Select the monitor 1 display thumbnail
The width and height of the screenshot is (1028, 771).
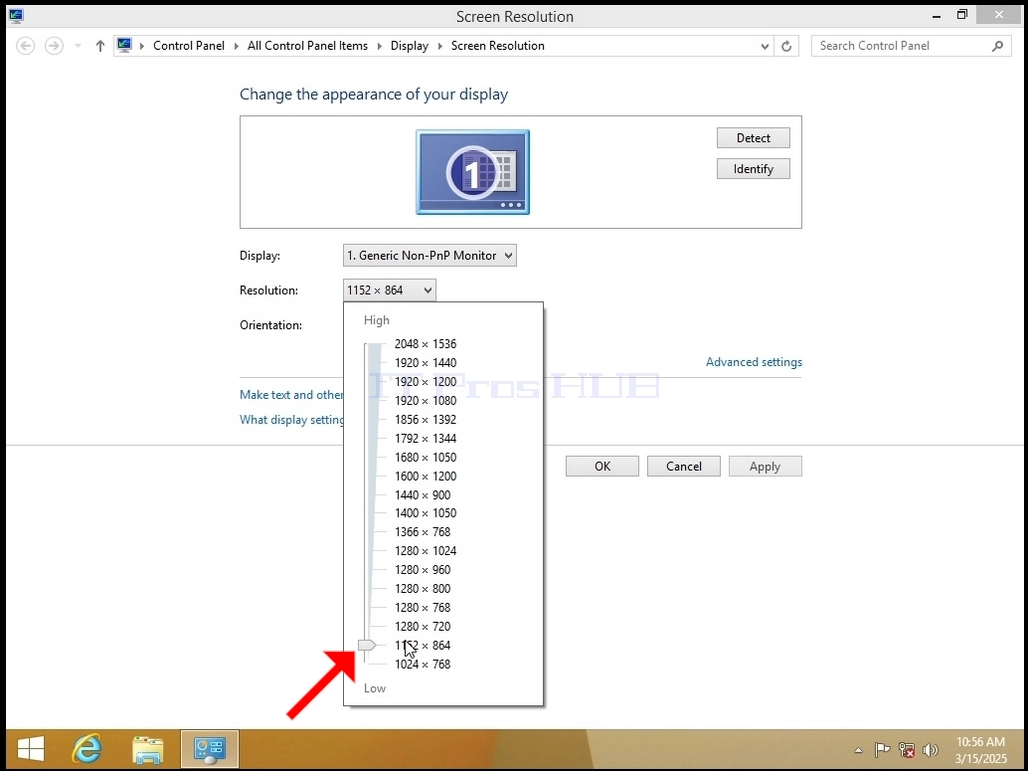click(x=473, y=172)
